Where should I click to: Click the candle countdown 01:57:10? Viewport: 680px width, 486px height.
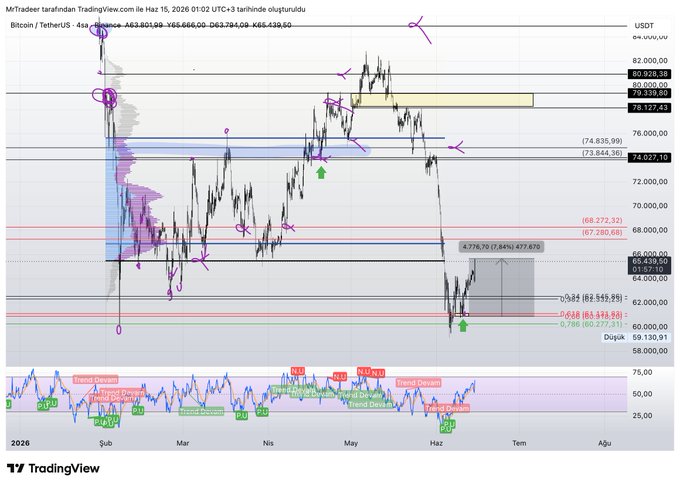(649, 270)
